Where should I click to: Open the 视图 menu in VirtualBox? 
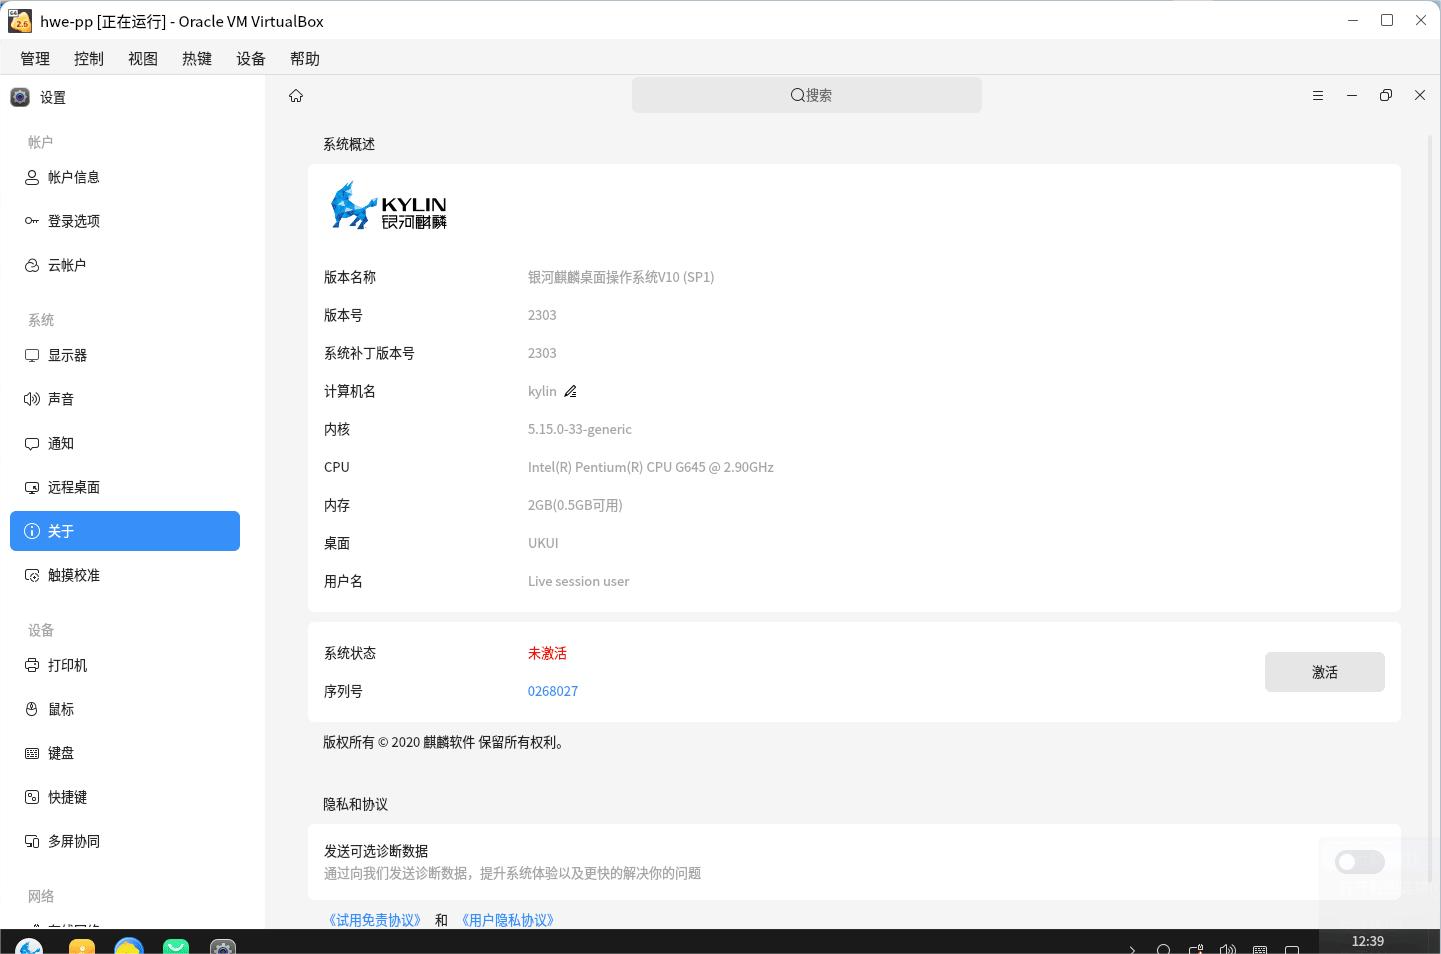click(143, 59)
